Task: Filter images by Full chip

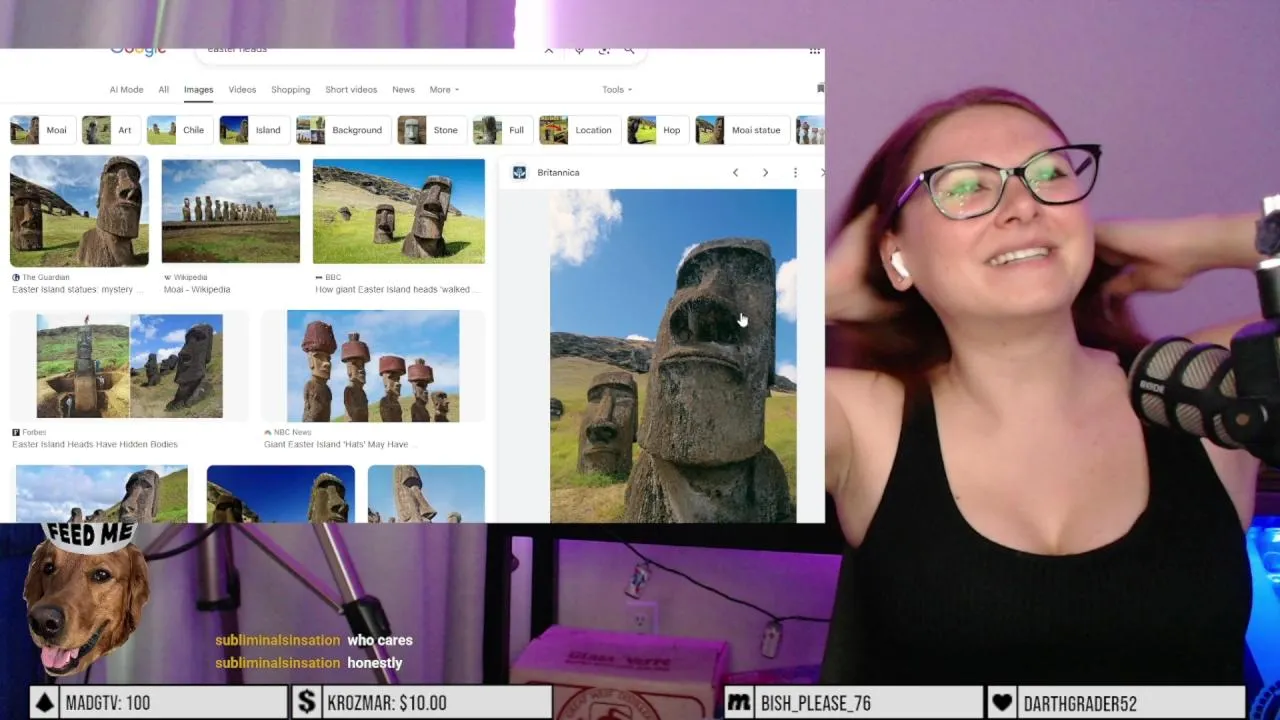Action: tap(501, 130)
